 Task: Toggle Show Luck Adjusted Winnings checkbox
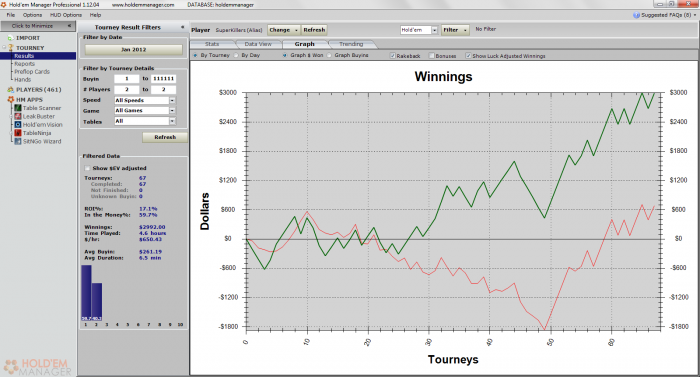[x=468, y=56]
